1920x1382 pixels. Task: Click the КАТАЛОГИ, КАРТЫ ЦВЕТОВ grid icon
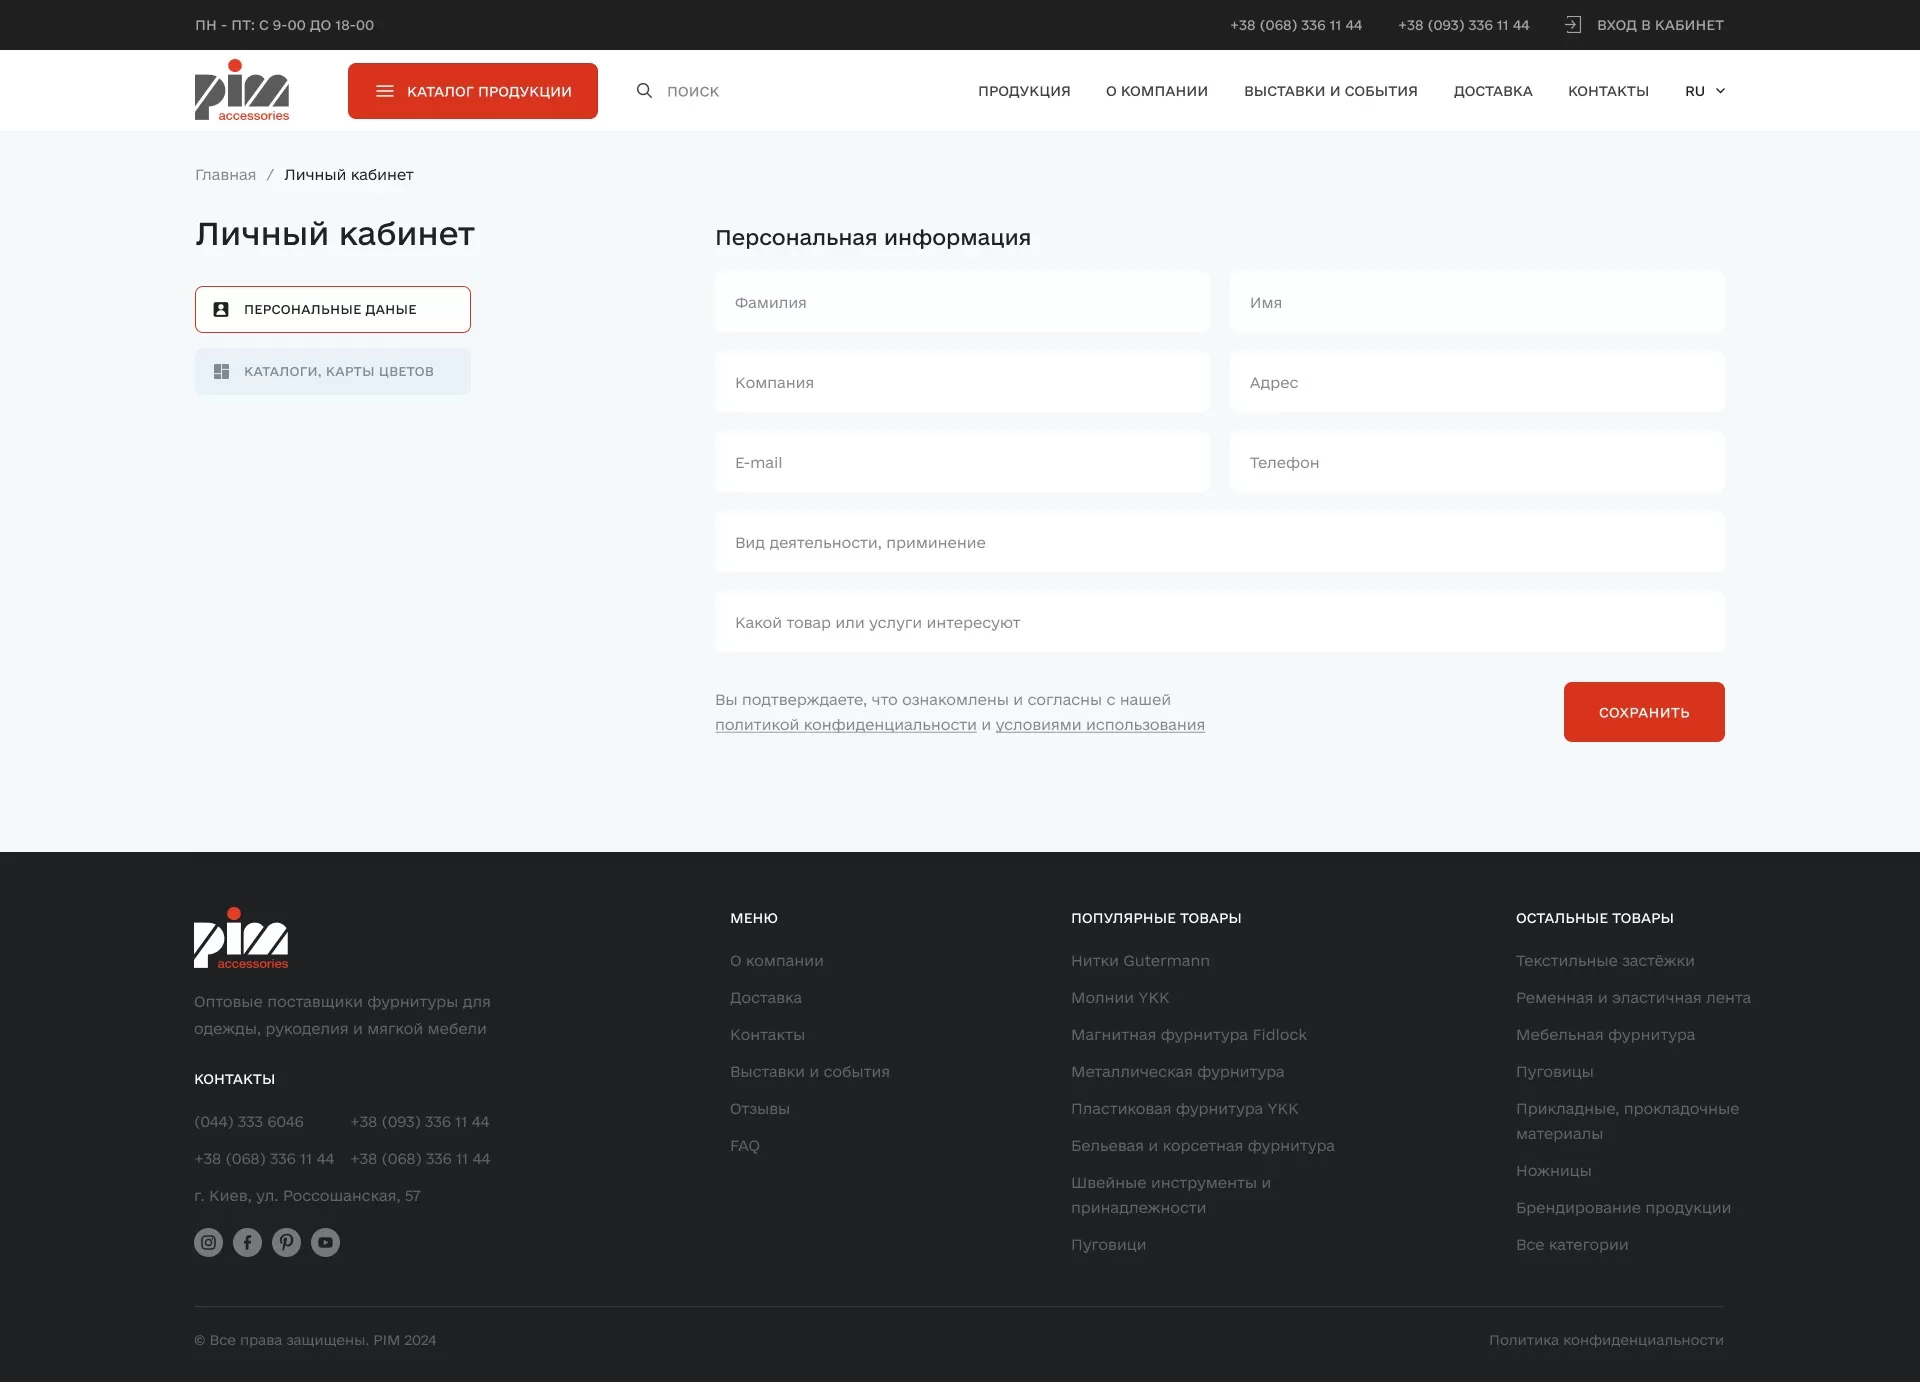tap(221, 370)
